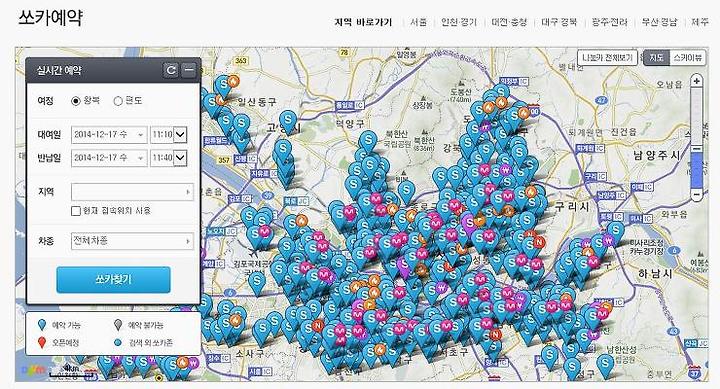Expand the 차종 전체차종 selector

[x=132, y=241]
